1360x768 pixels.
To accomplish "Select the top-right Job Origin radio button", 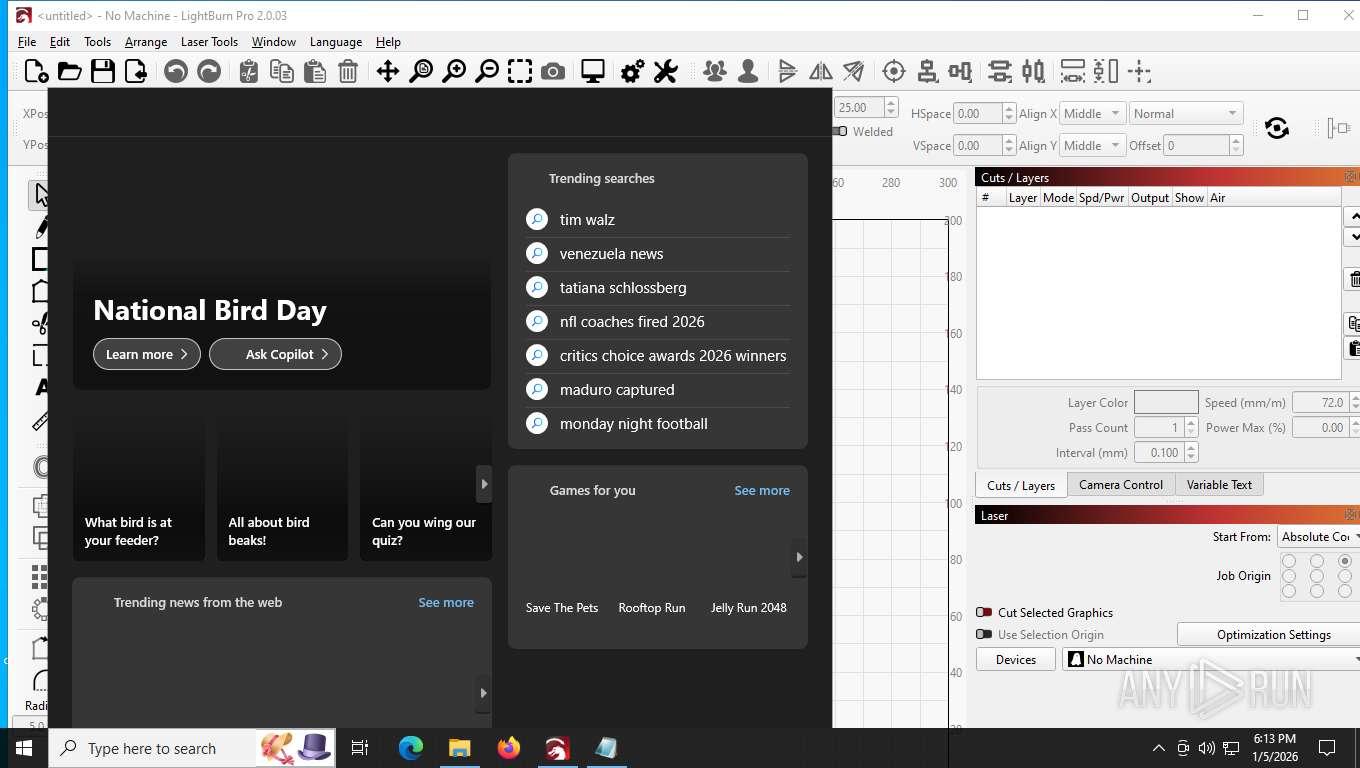I will pos(1345,561).
